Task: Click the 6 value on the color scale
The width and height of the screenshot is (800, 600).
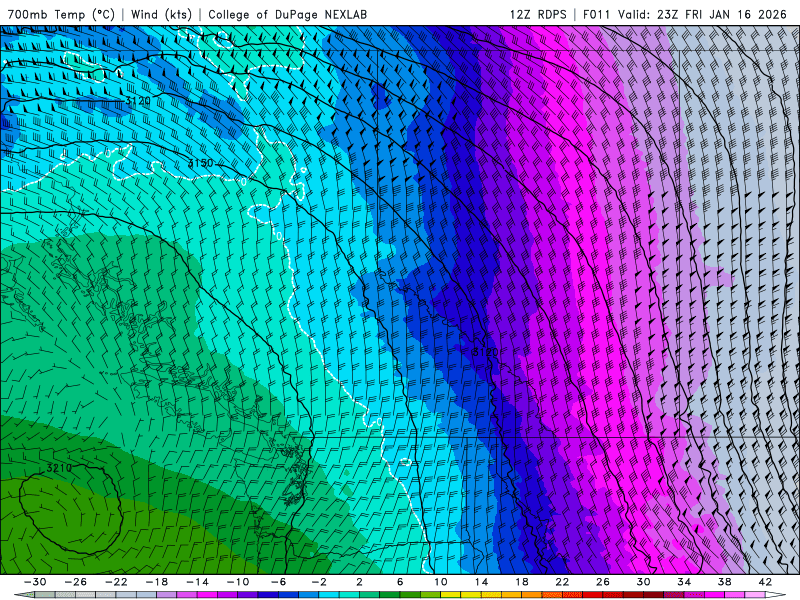Action: pyautogui.click(x=400, y=582)
